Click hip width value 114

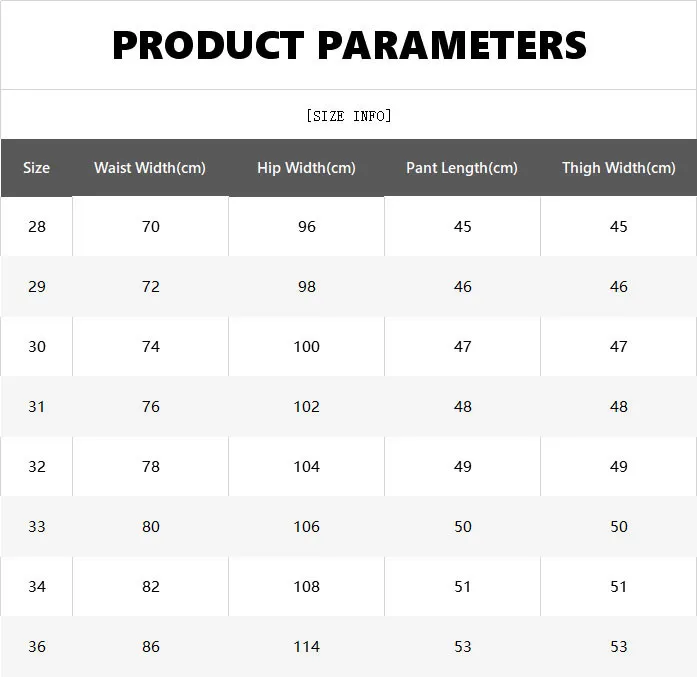306,647
